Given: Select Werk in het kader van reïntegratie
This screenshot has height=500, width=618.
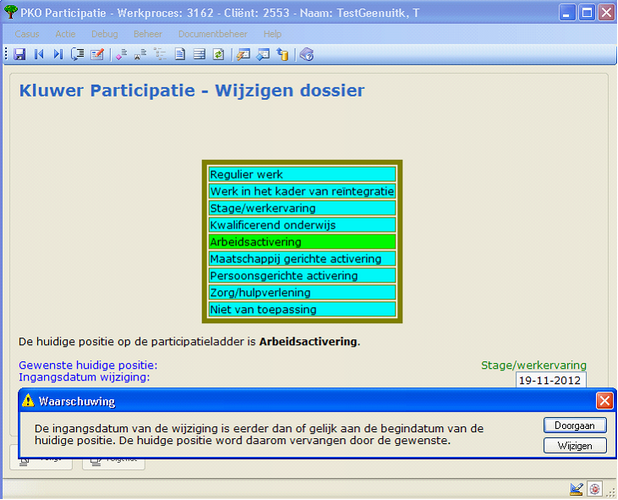Looking at the screenshot, I should [x=302, y=191].
